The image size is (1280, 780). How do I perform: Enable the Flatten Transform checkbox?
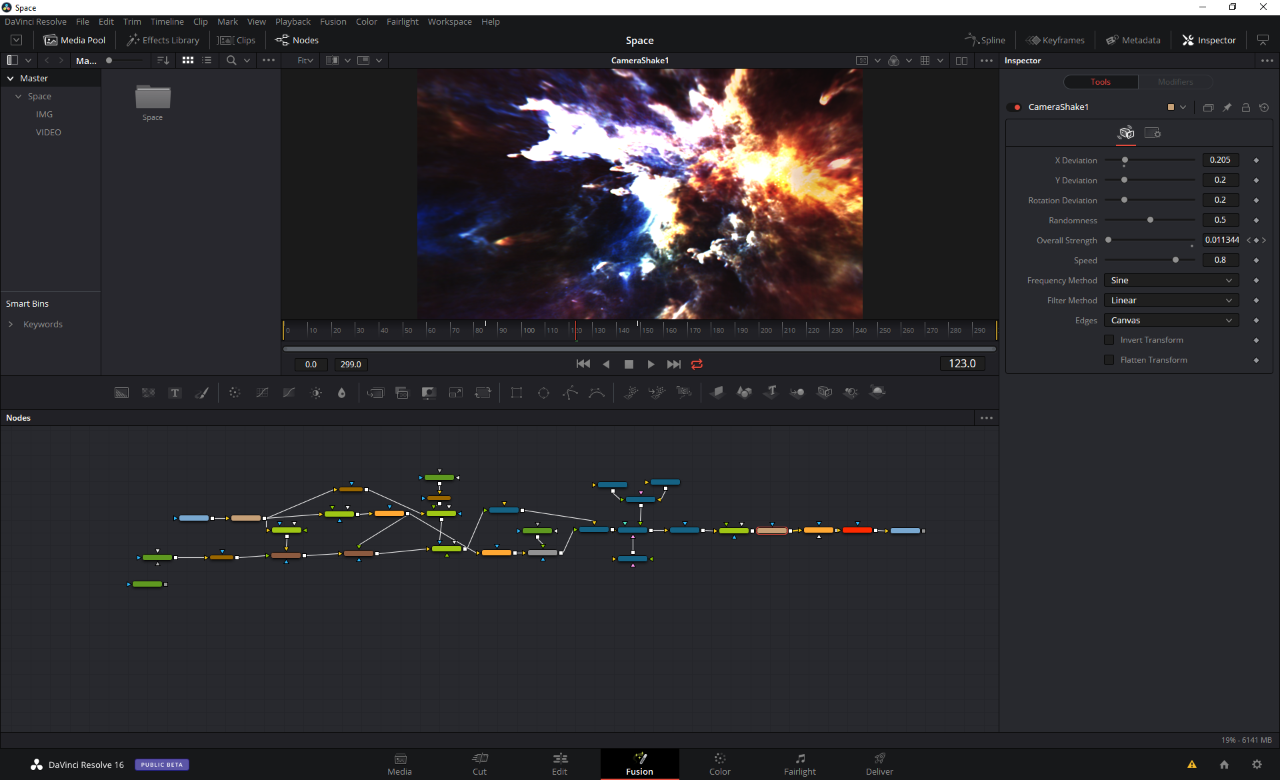pos(1108,360)
